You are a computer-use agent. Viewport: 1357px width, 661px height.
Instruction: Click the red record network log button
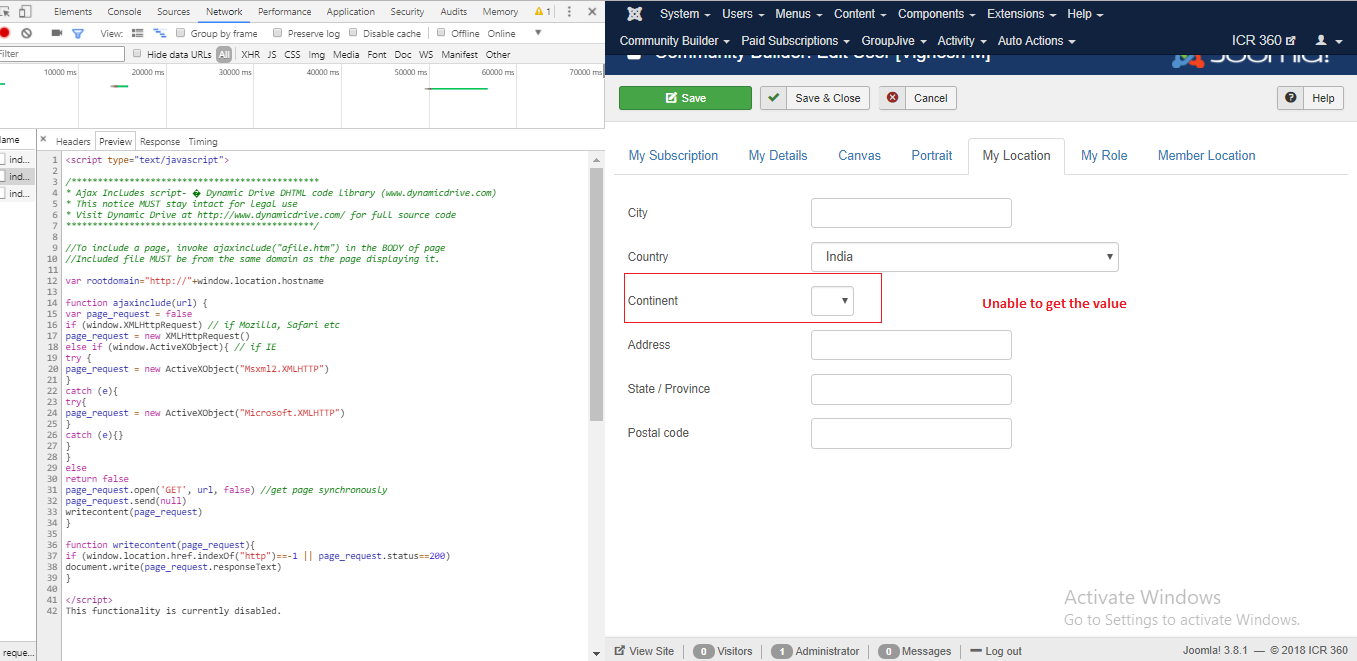[4, 33]
